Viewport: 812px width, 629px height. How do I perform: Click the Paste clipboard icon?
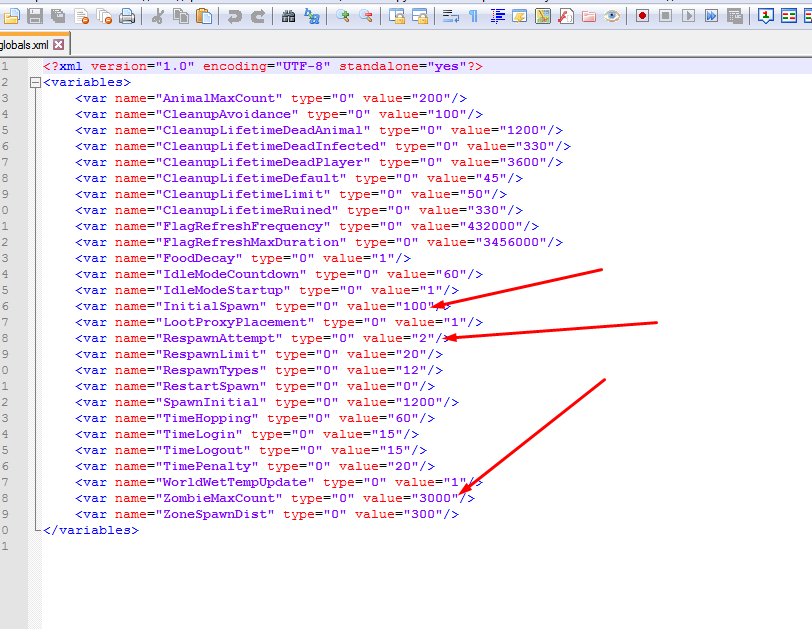(205, 17)
